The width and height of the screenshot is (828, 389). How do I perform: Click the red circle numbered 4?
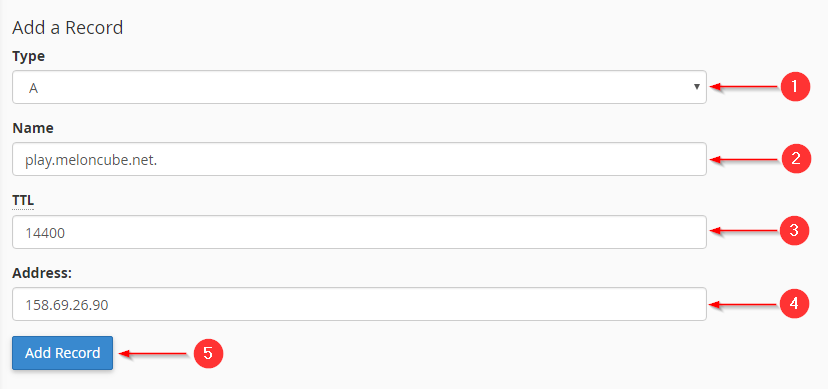(x=795, y=303)
